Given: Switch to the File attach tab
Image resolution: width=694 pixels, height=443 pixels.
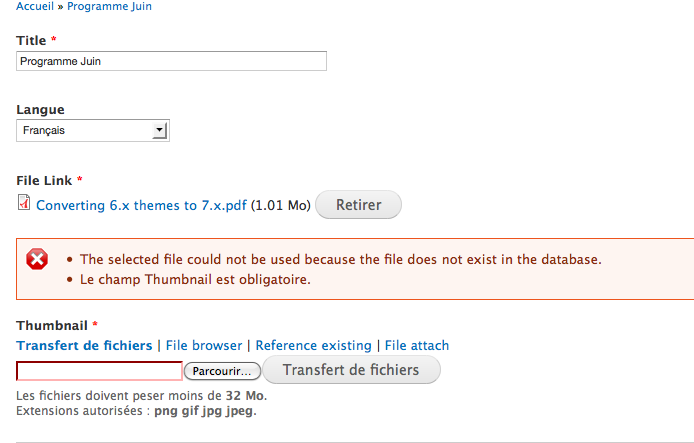Looking at the screenshot, I should click(417, 345).
